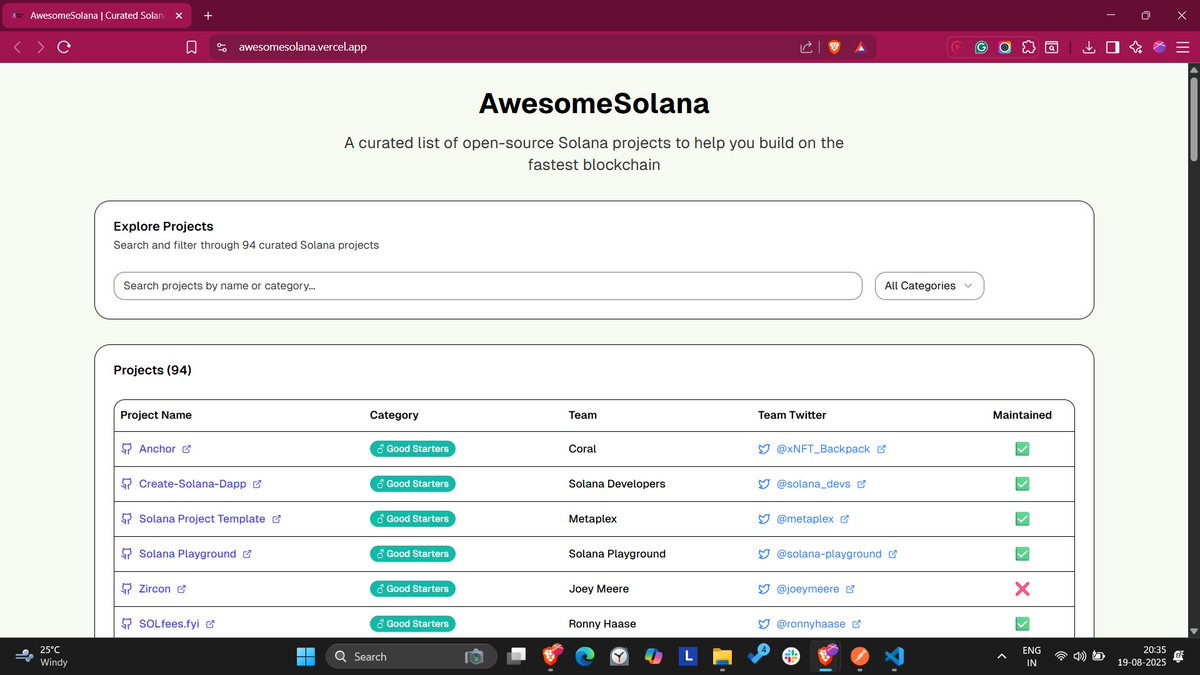
Task: Click the Project Name column header
Action: tap(156, 415)
